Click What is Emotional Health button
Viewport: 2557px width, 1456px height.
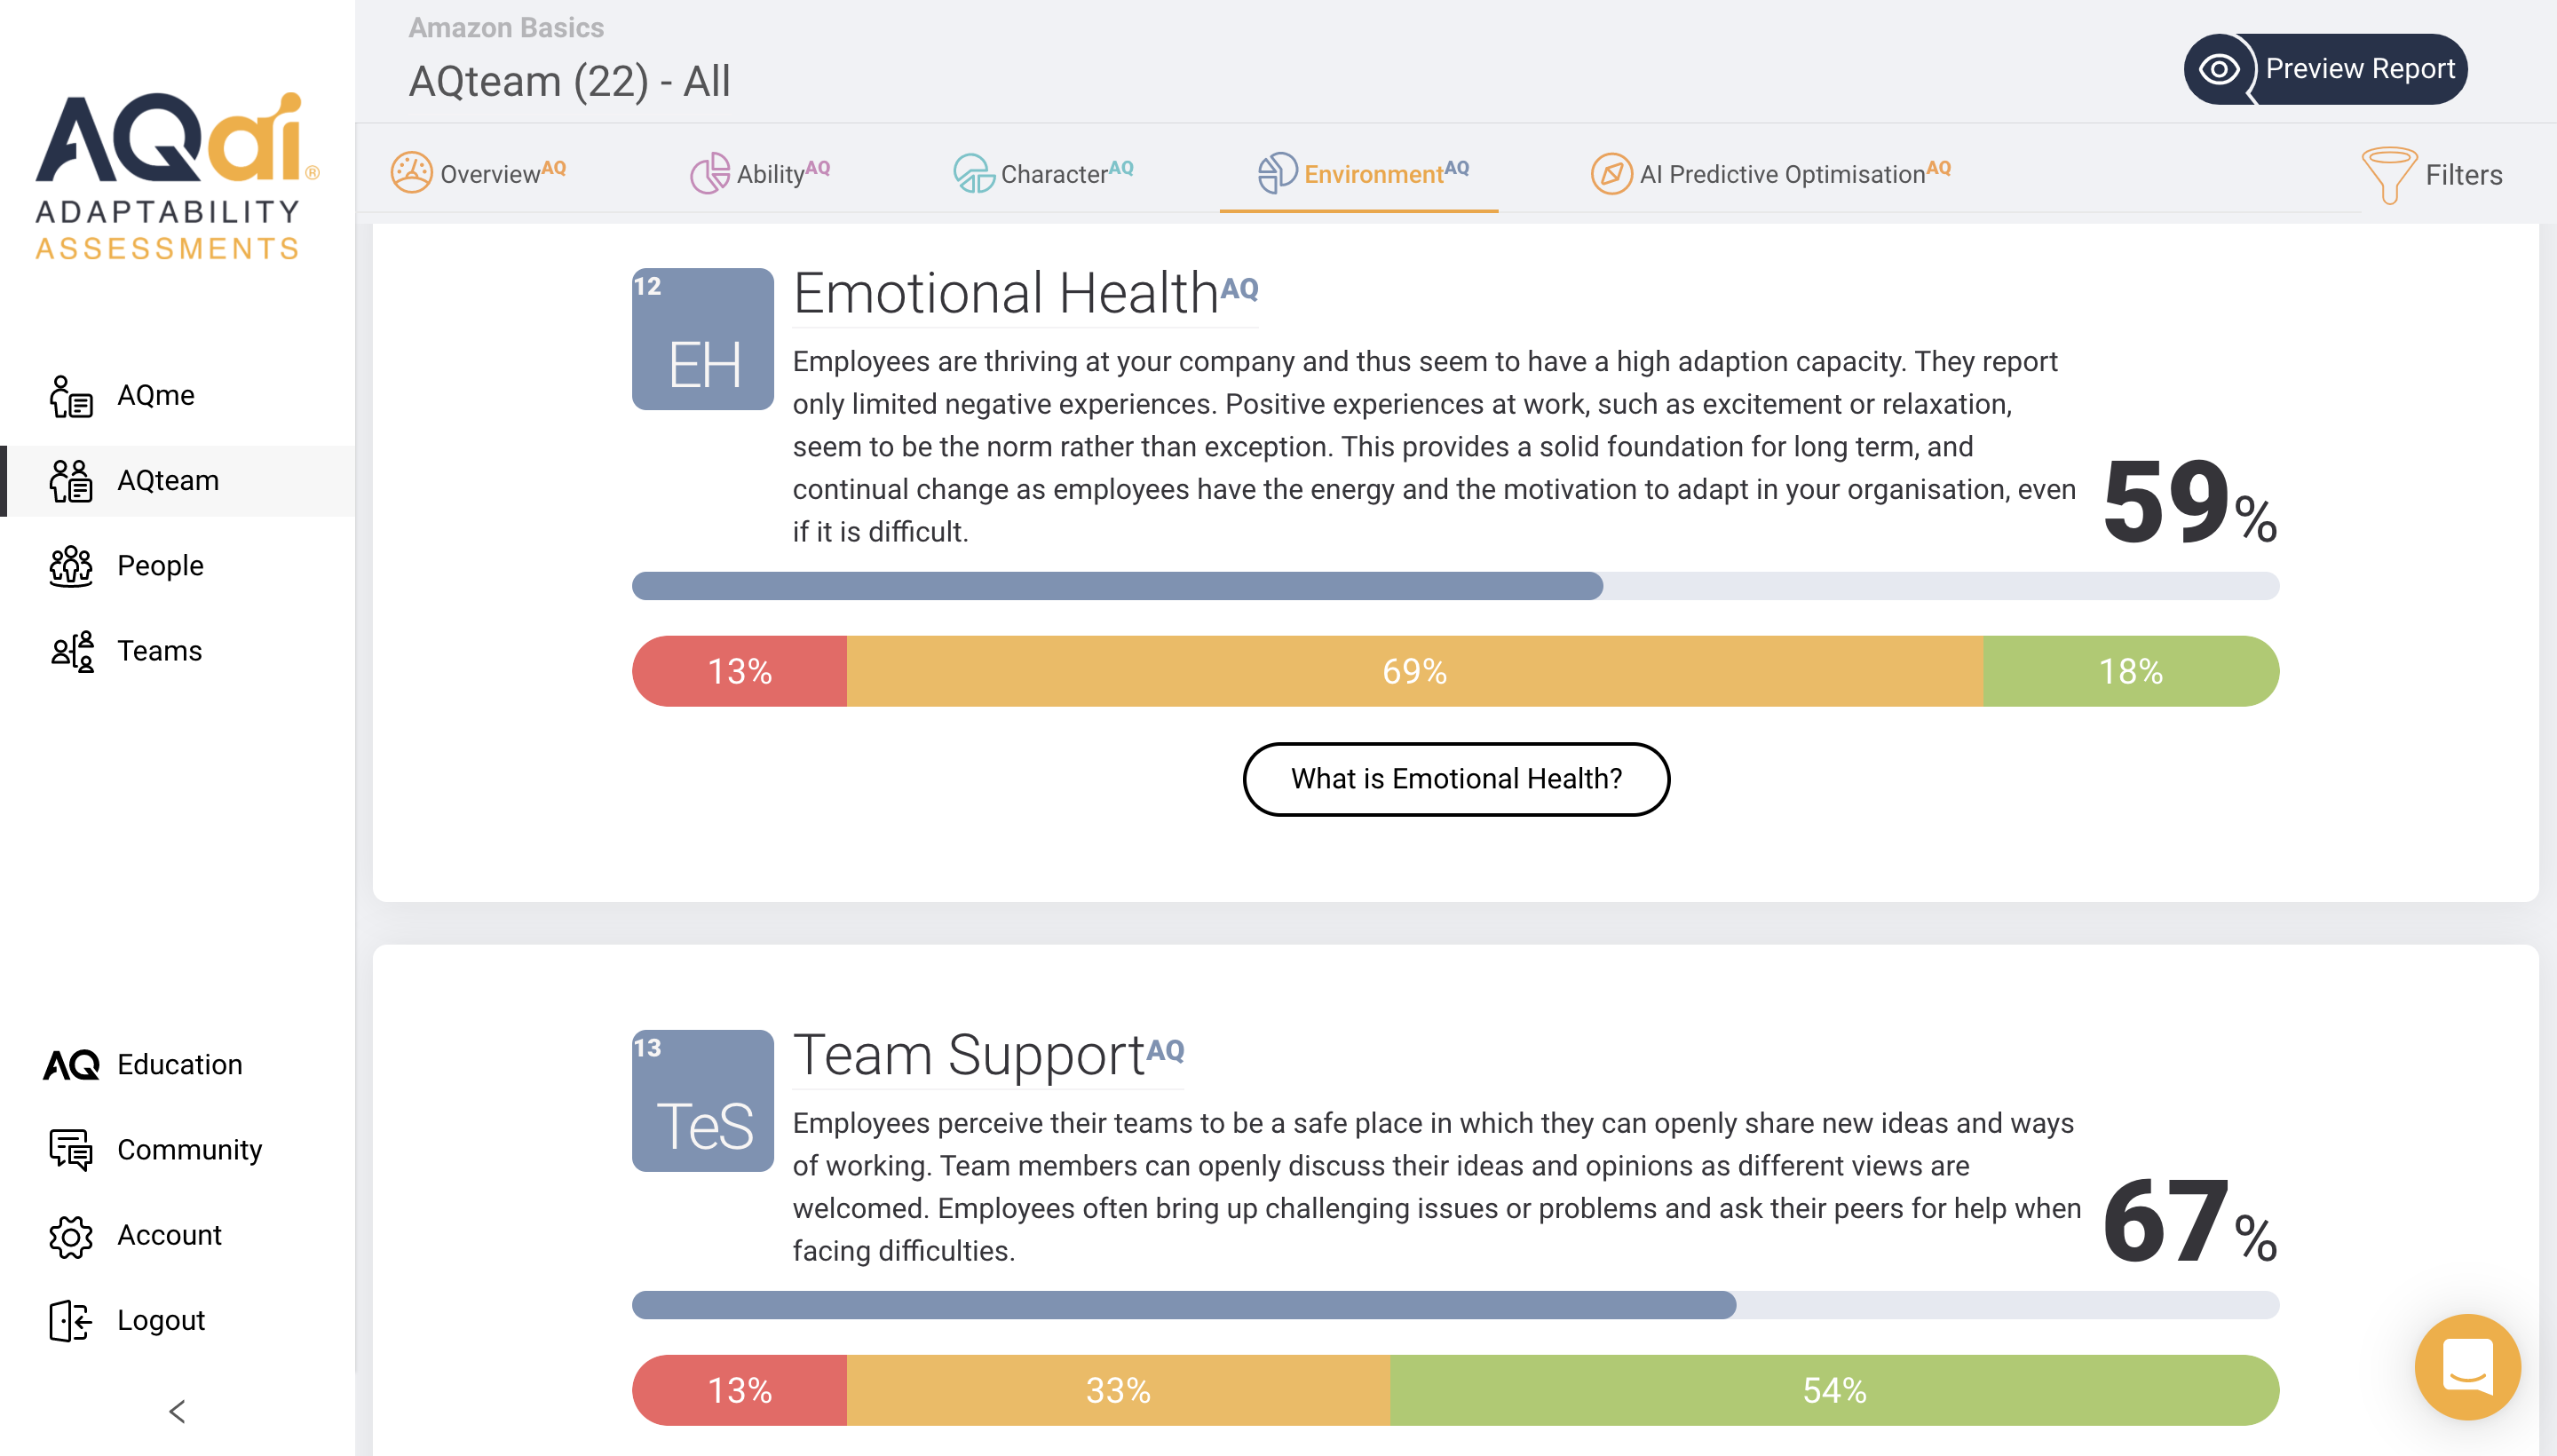point(1456,779)
